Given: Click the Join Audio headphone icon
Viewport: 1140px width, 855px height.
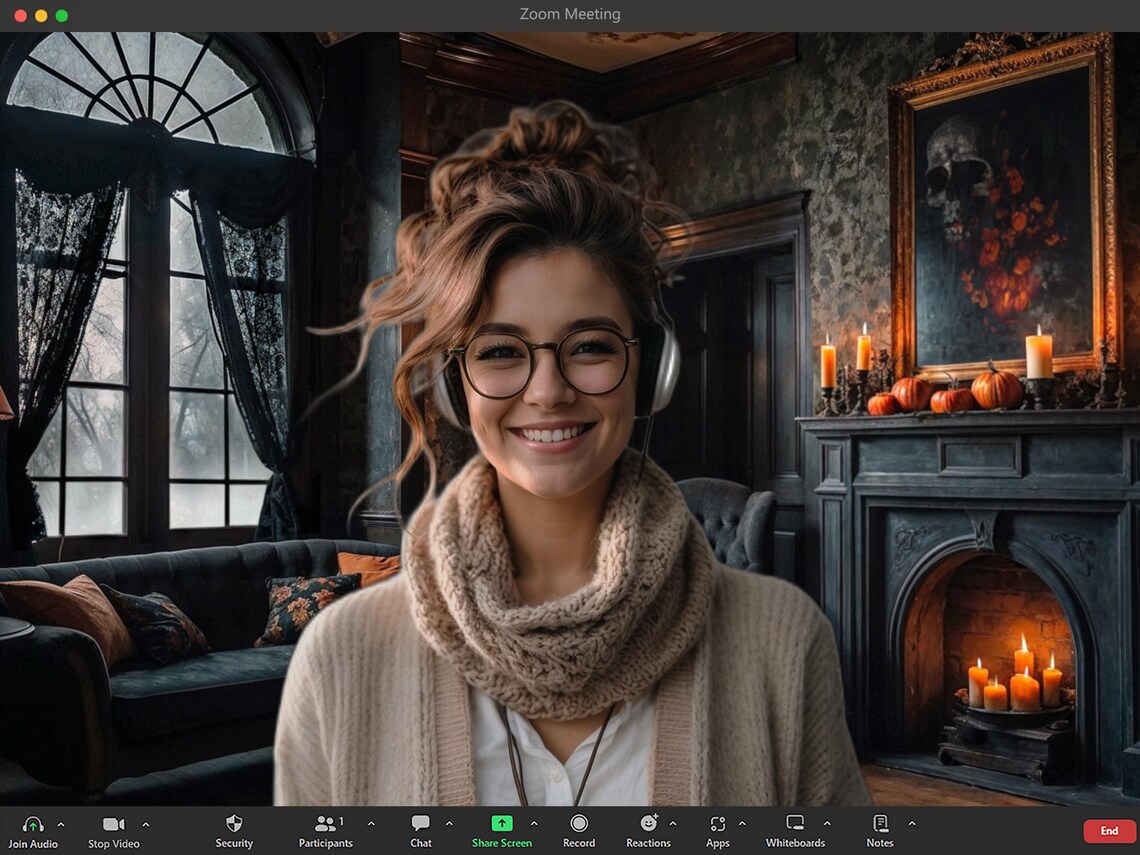Looking at the screenshot, I should tap(33, 824).
